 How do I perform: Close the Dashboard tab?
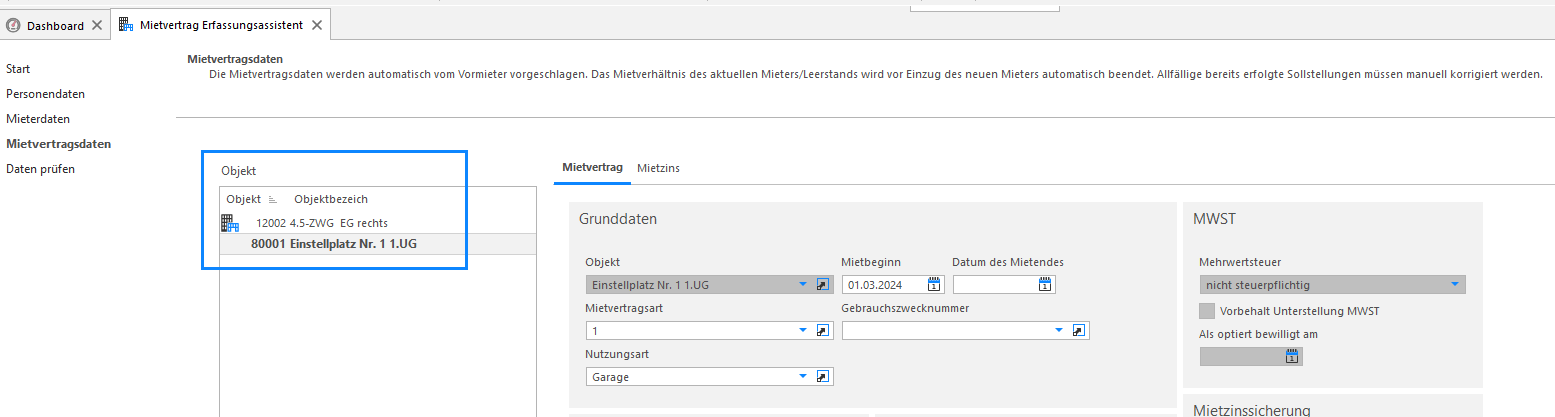coord(96,26)
